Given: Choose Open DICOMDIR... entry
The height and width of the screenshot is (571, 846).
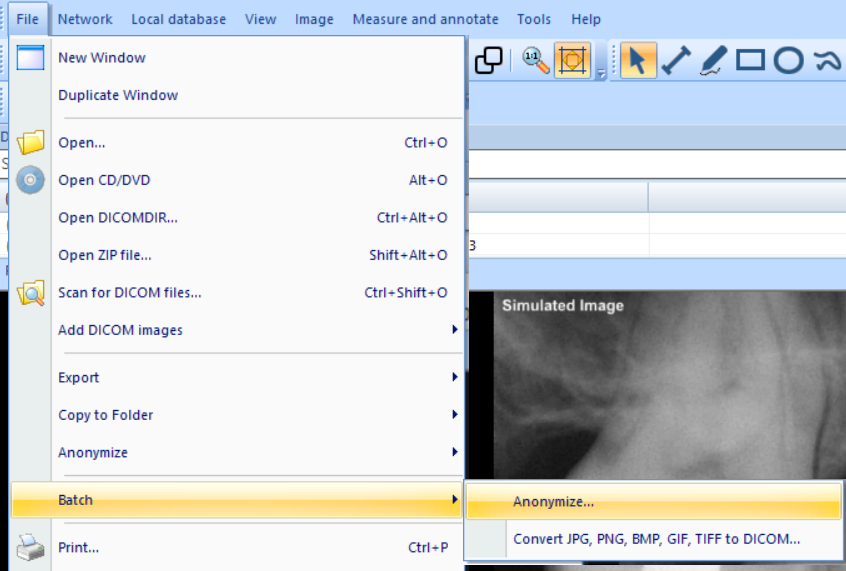Looking at the screenshot, I should click(237, 217).
